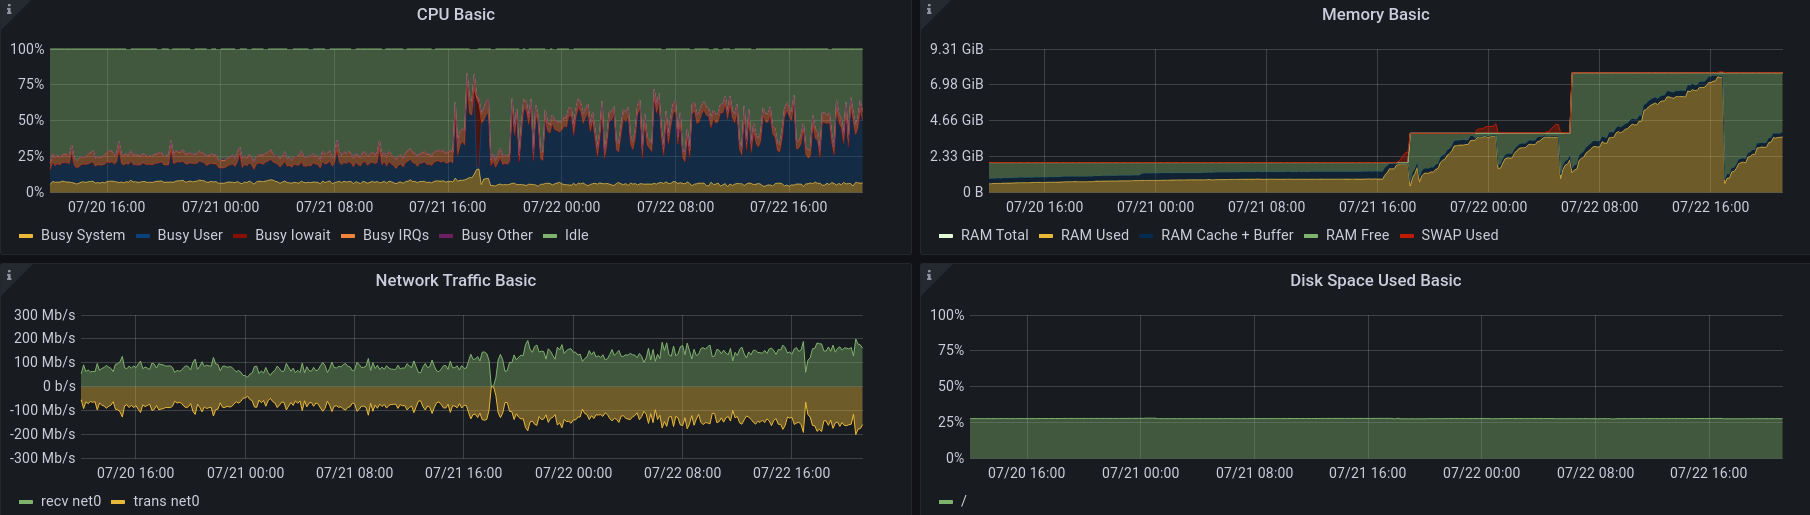Click the Disk Space Used Basic info icon

929,275
